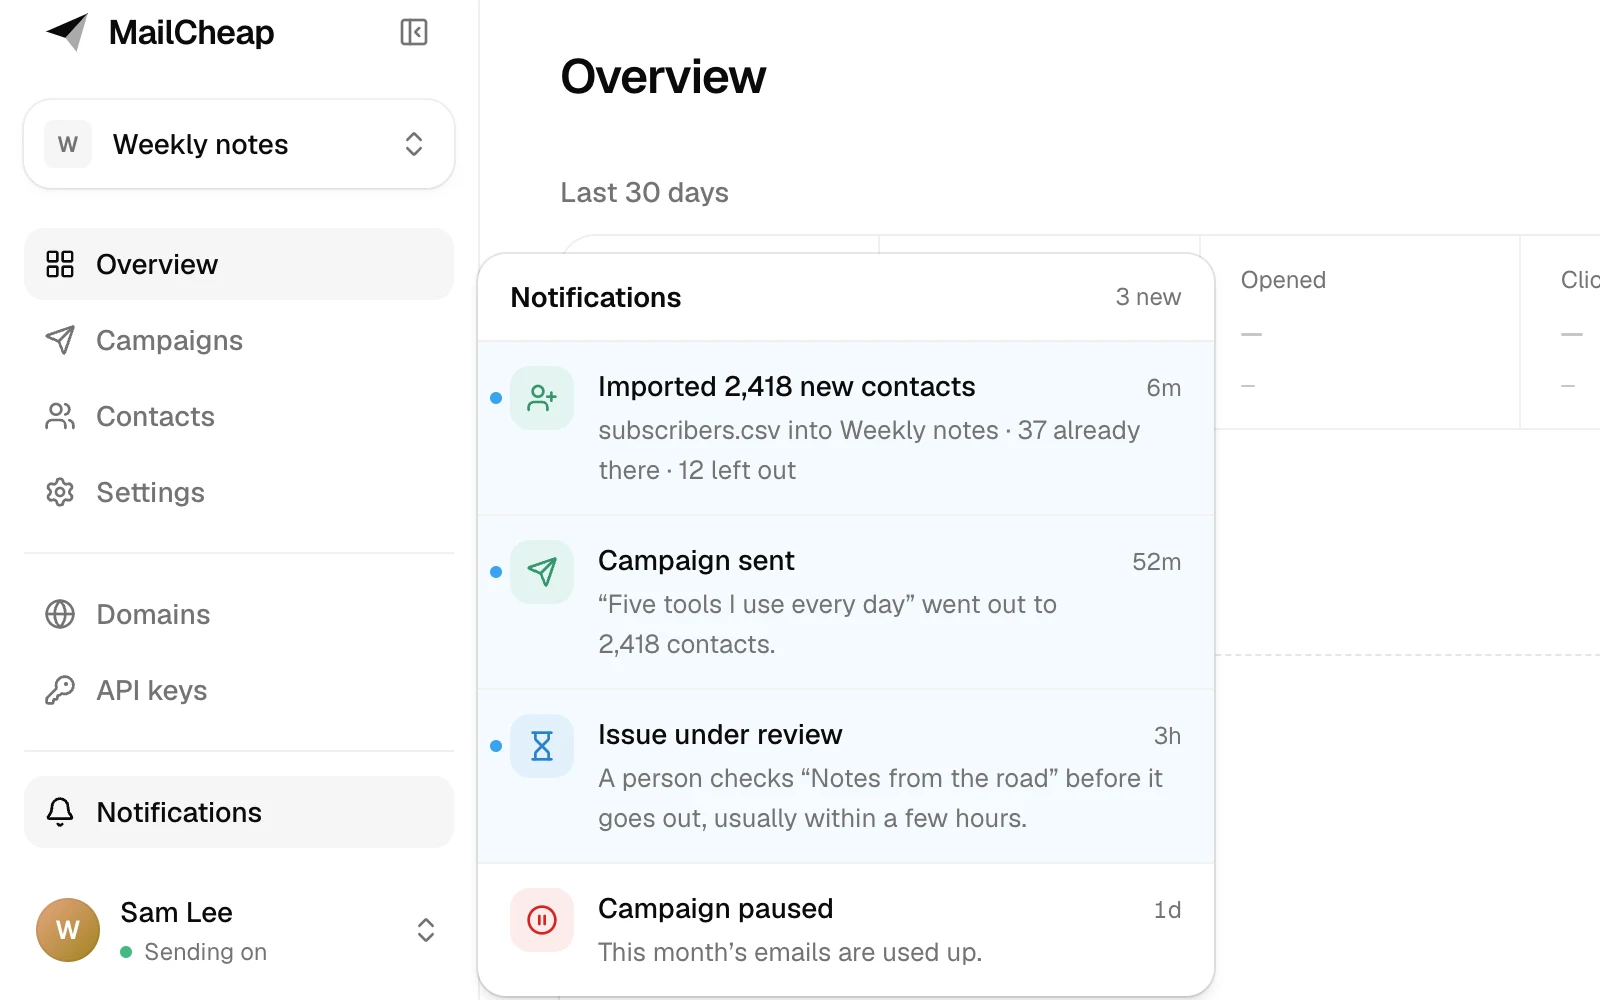
Task: Open Settings from the sidebar
Action: point(239,492)
